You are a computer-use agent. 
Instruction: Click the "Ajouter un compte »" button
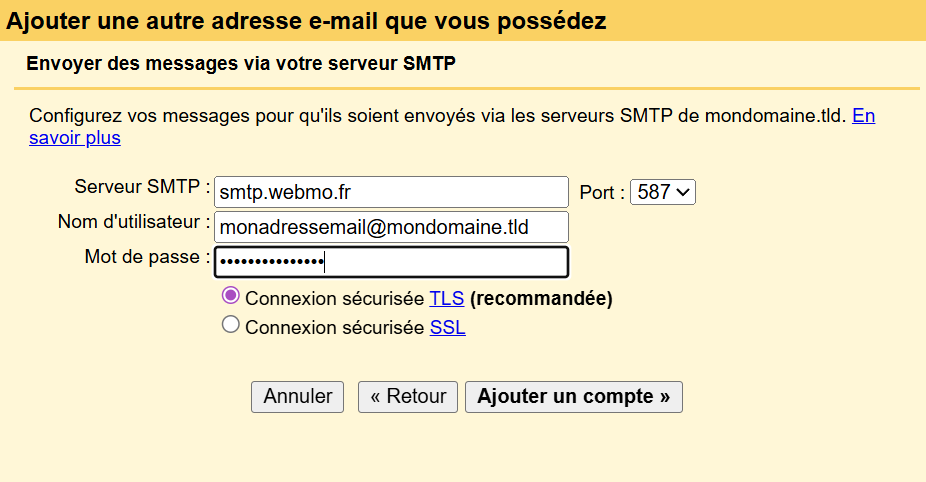(573, 396)
